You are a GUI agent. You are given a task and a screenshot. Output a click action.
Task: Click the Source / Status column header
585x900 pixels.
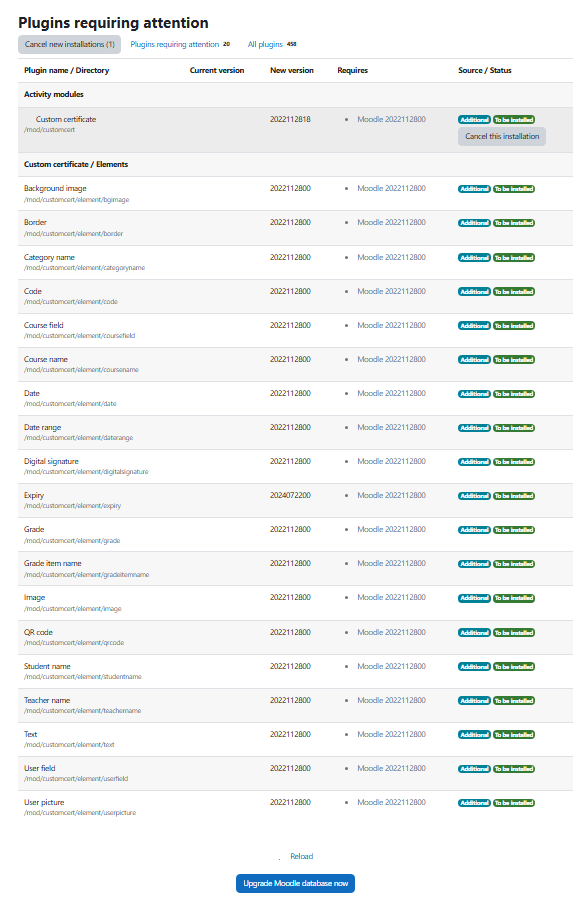(485, 70)
